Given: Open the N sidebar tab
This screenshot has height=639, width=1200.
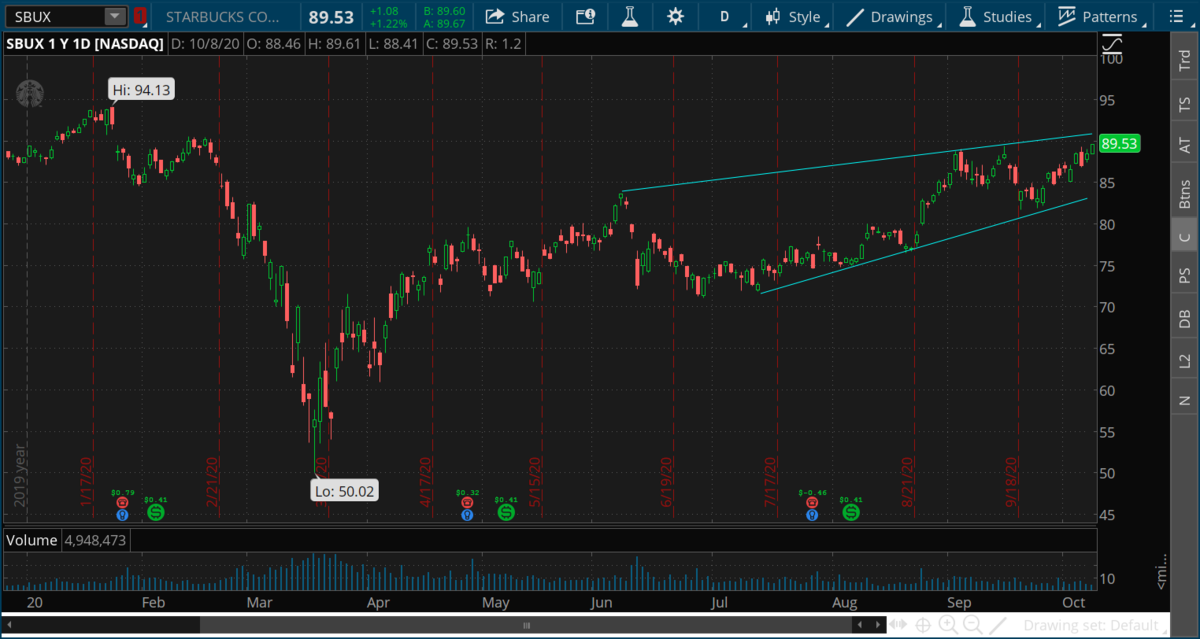Looking at the screenshot, I should pyautogui.click(x=1186, y=401).
